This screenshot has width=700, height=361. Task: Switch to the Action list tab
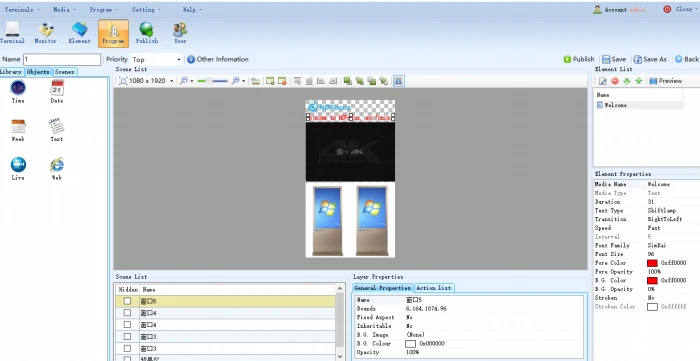tap(434, 288)
